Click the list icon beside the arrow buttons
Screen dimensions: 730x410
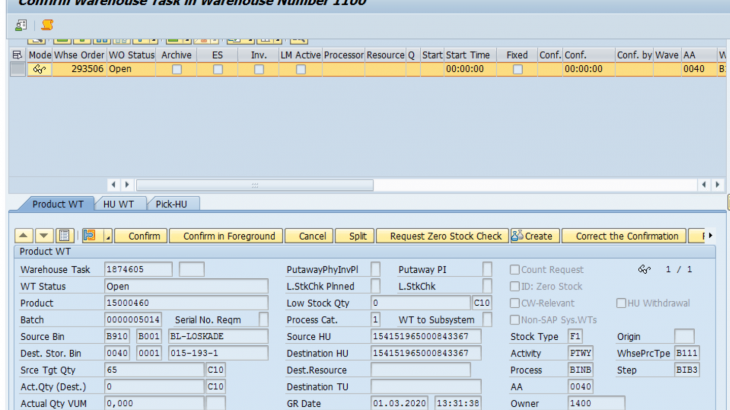(x=64, y=236)
